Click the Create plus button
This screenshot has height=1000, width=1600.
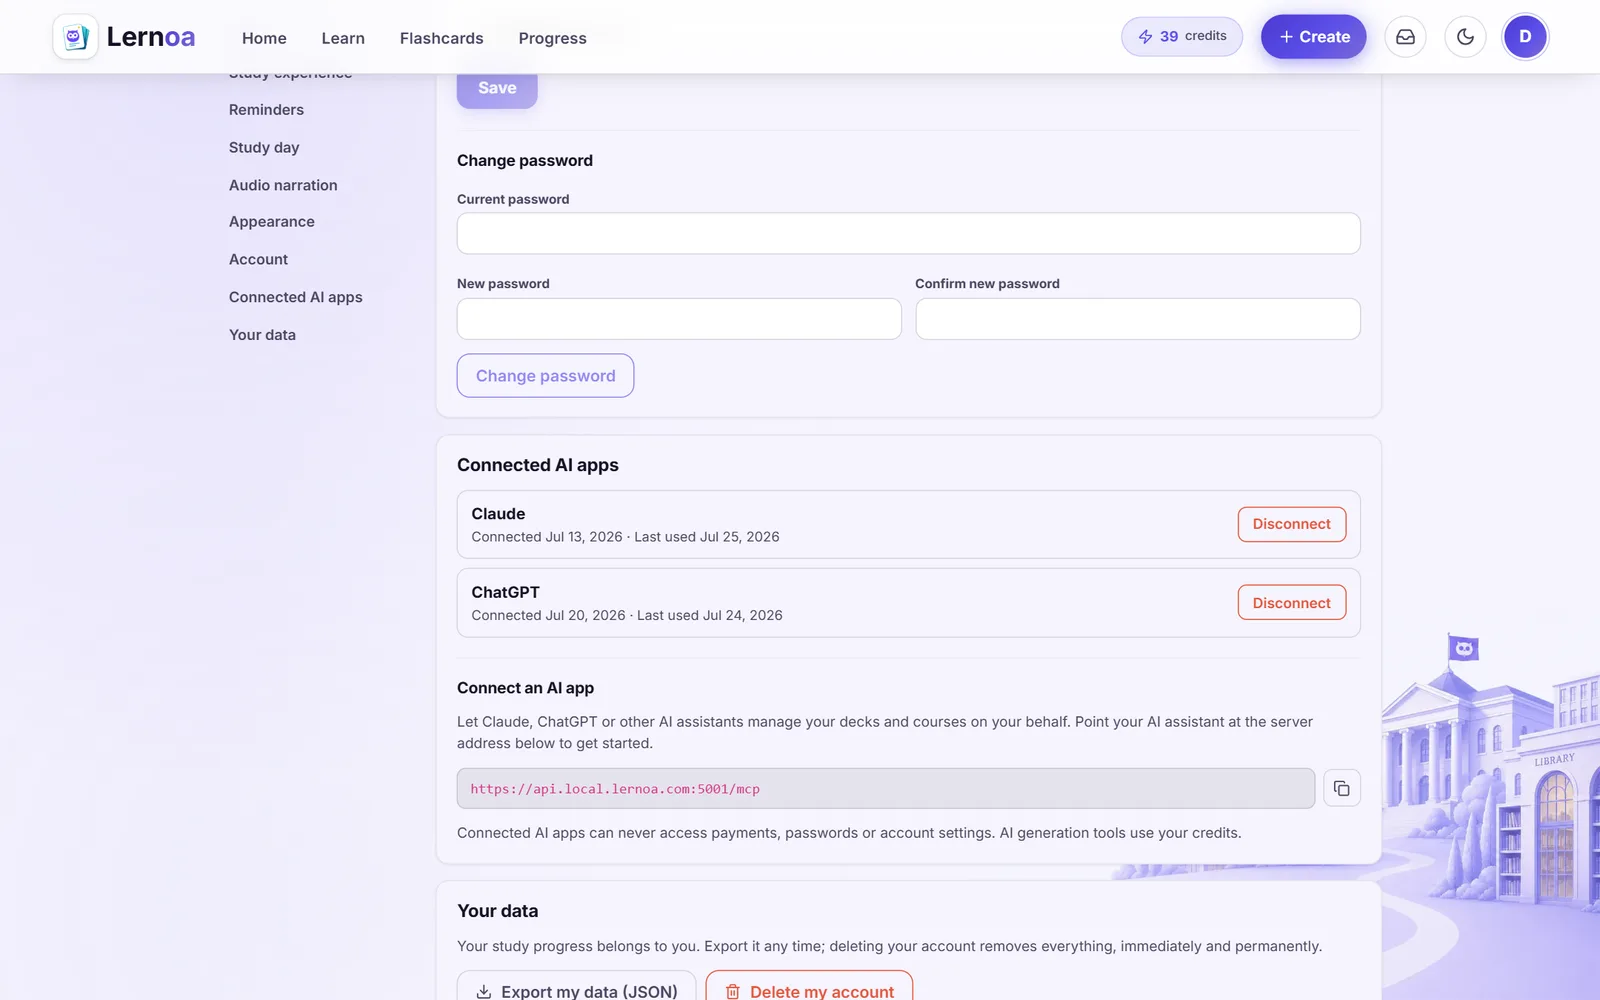[x=1313, y=37]
